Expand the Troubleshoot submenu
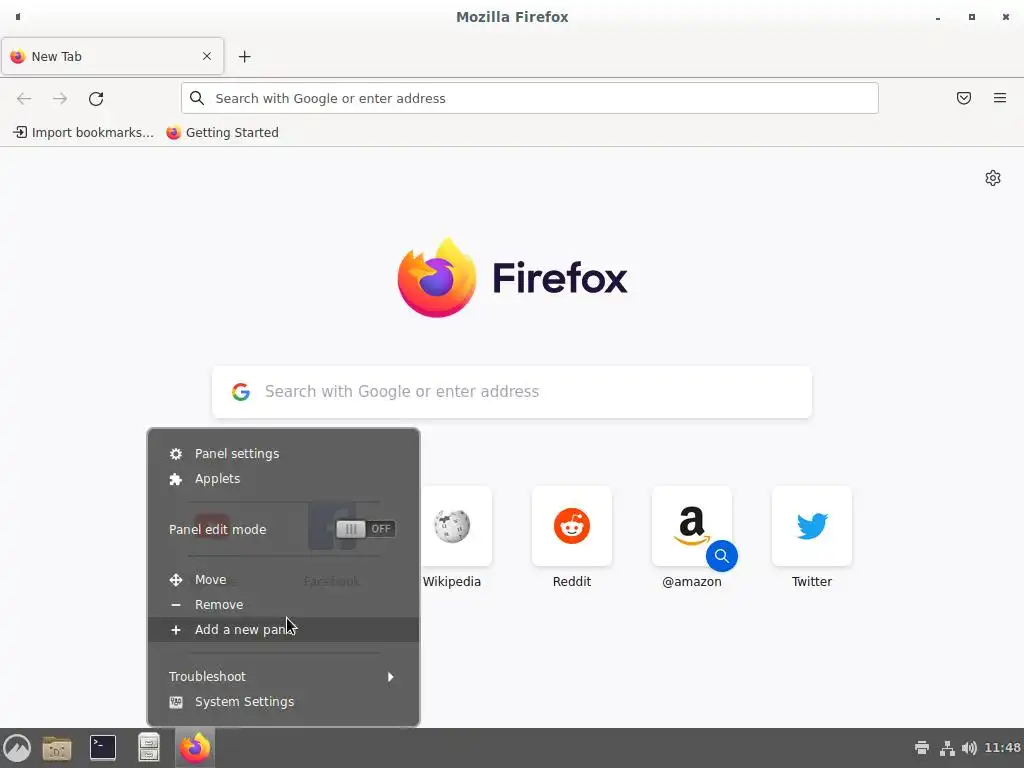Viewport: 1024px width, 768px height. (283, 677)
